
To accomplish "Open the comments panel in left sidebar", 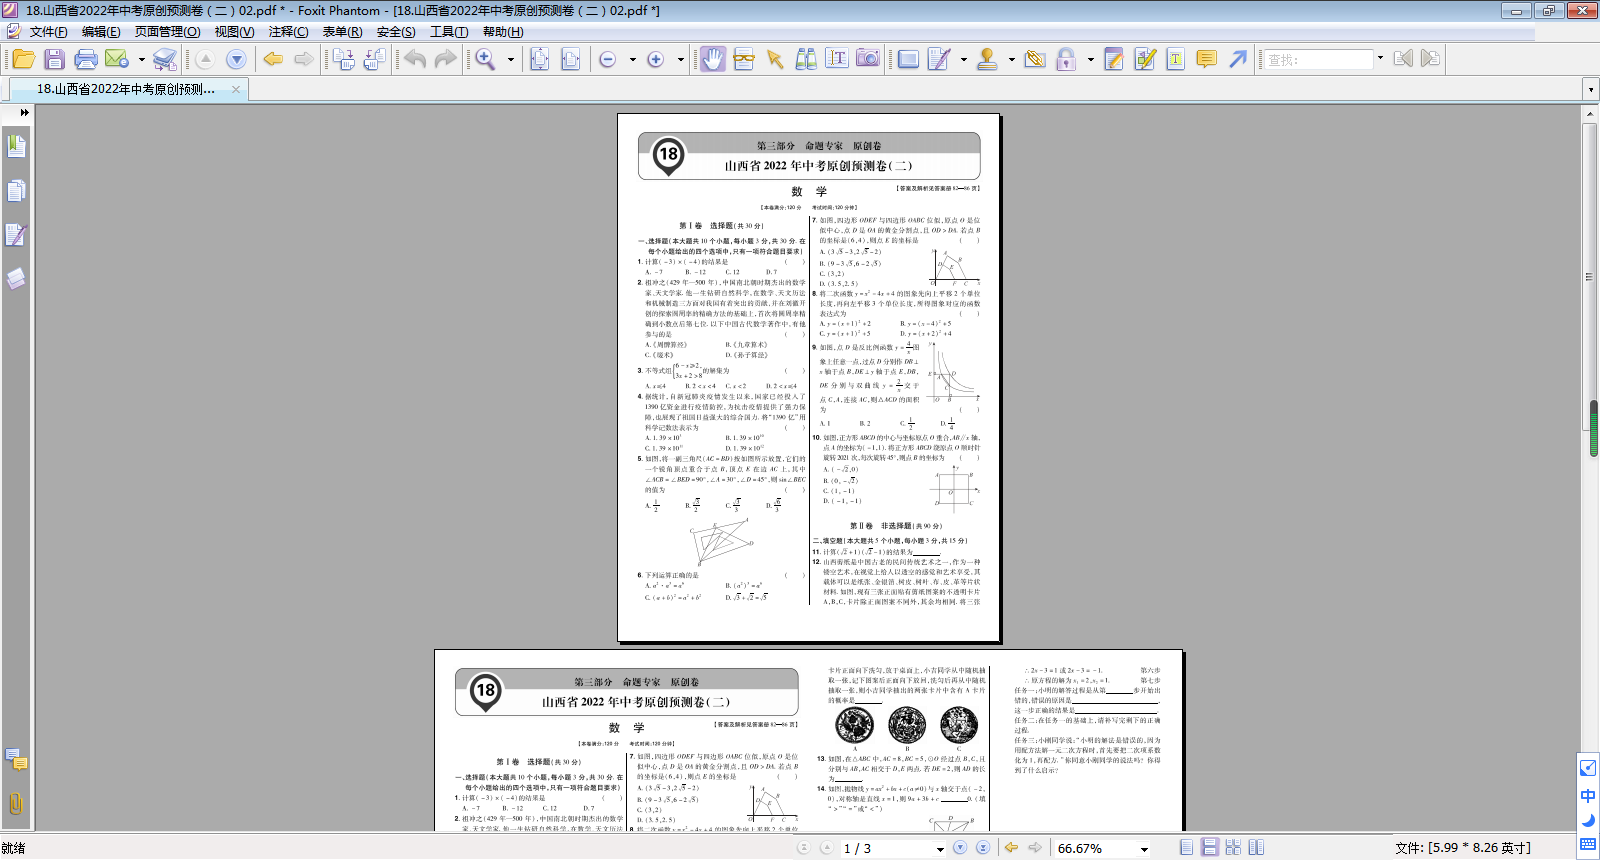I will (x=16, y=760).
